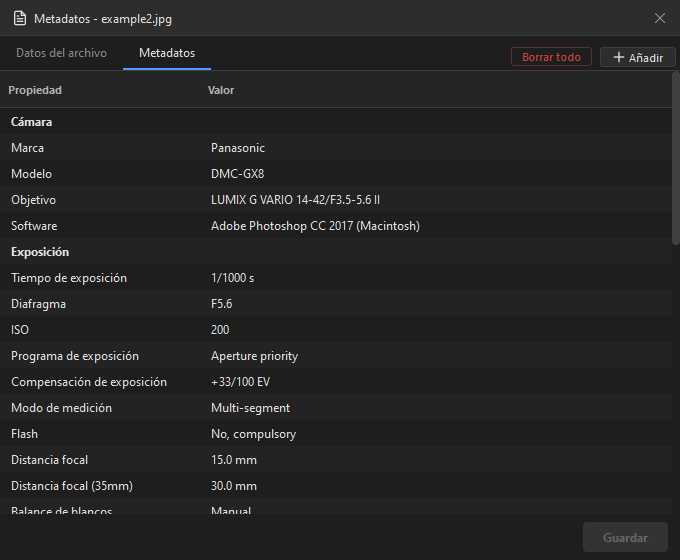
Task: Select the Cámara section heading
Action: (x=31, y=122)
